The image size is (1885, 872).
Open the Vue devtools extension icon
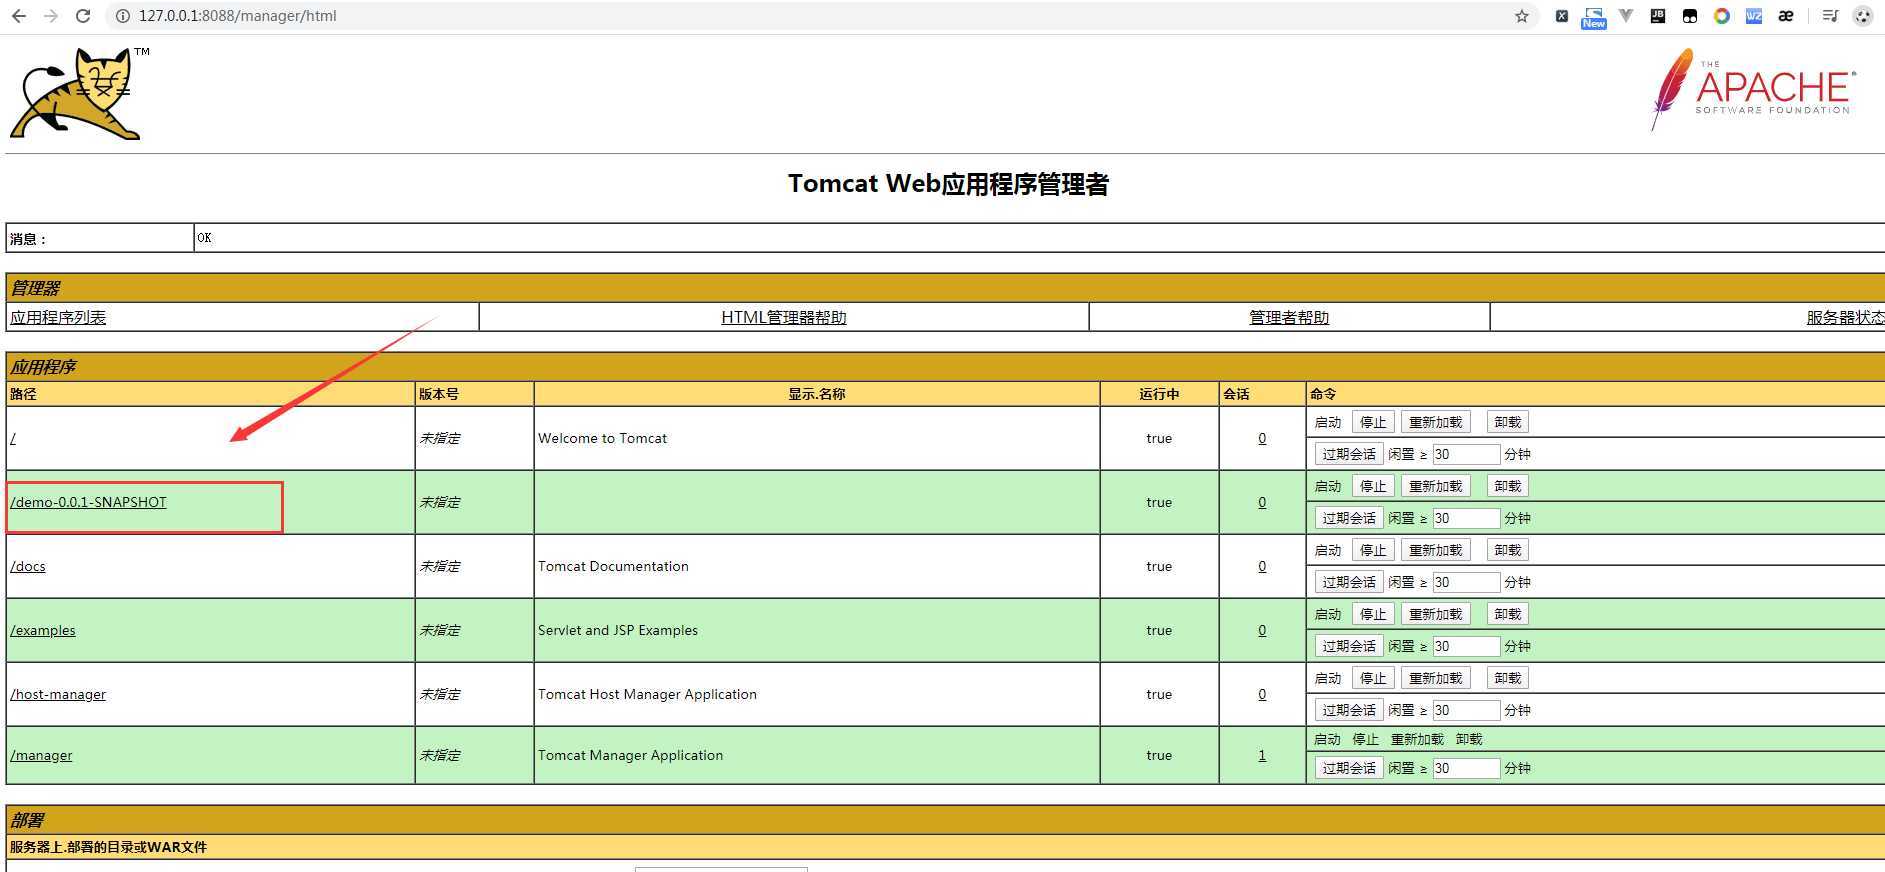click(x=1626, y=16)
